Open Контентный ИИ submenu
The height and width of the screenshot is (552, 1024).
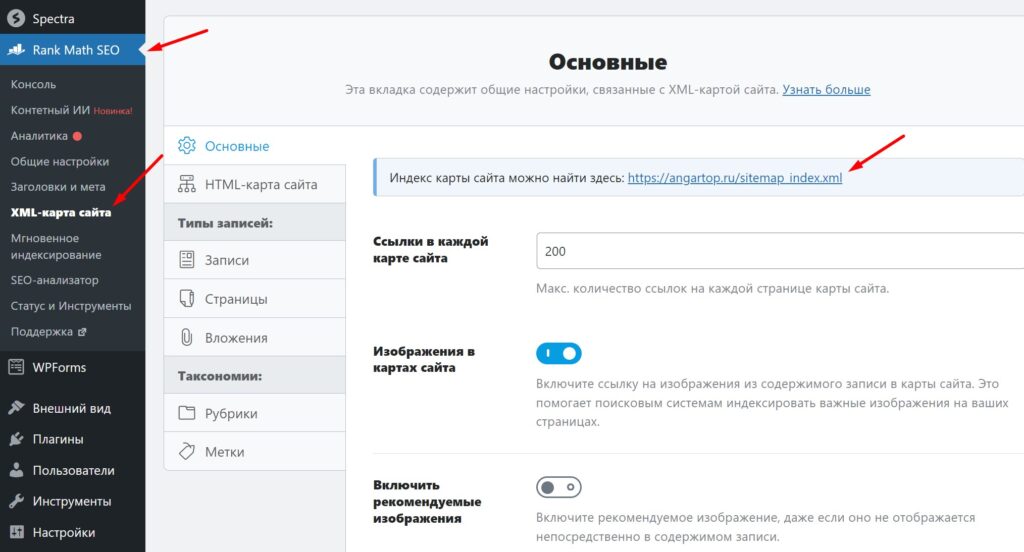coord(50,110)
